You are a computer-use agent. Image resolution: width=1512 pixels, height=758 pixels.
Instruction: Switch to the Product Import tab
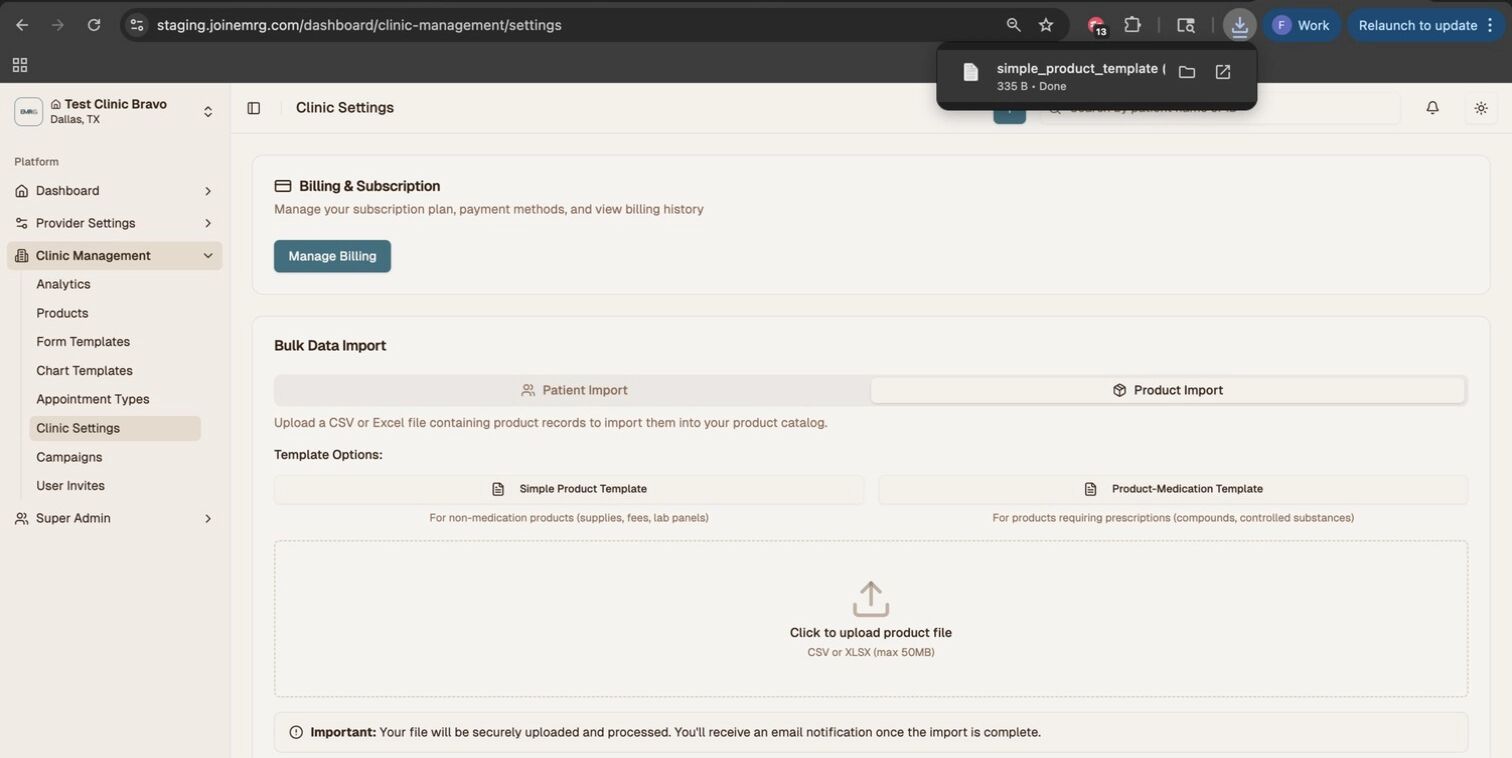(1168, 390)
